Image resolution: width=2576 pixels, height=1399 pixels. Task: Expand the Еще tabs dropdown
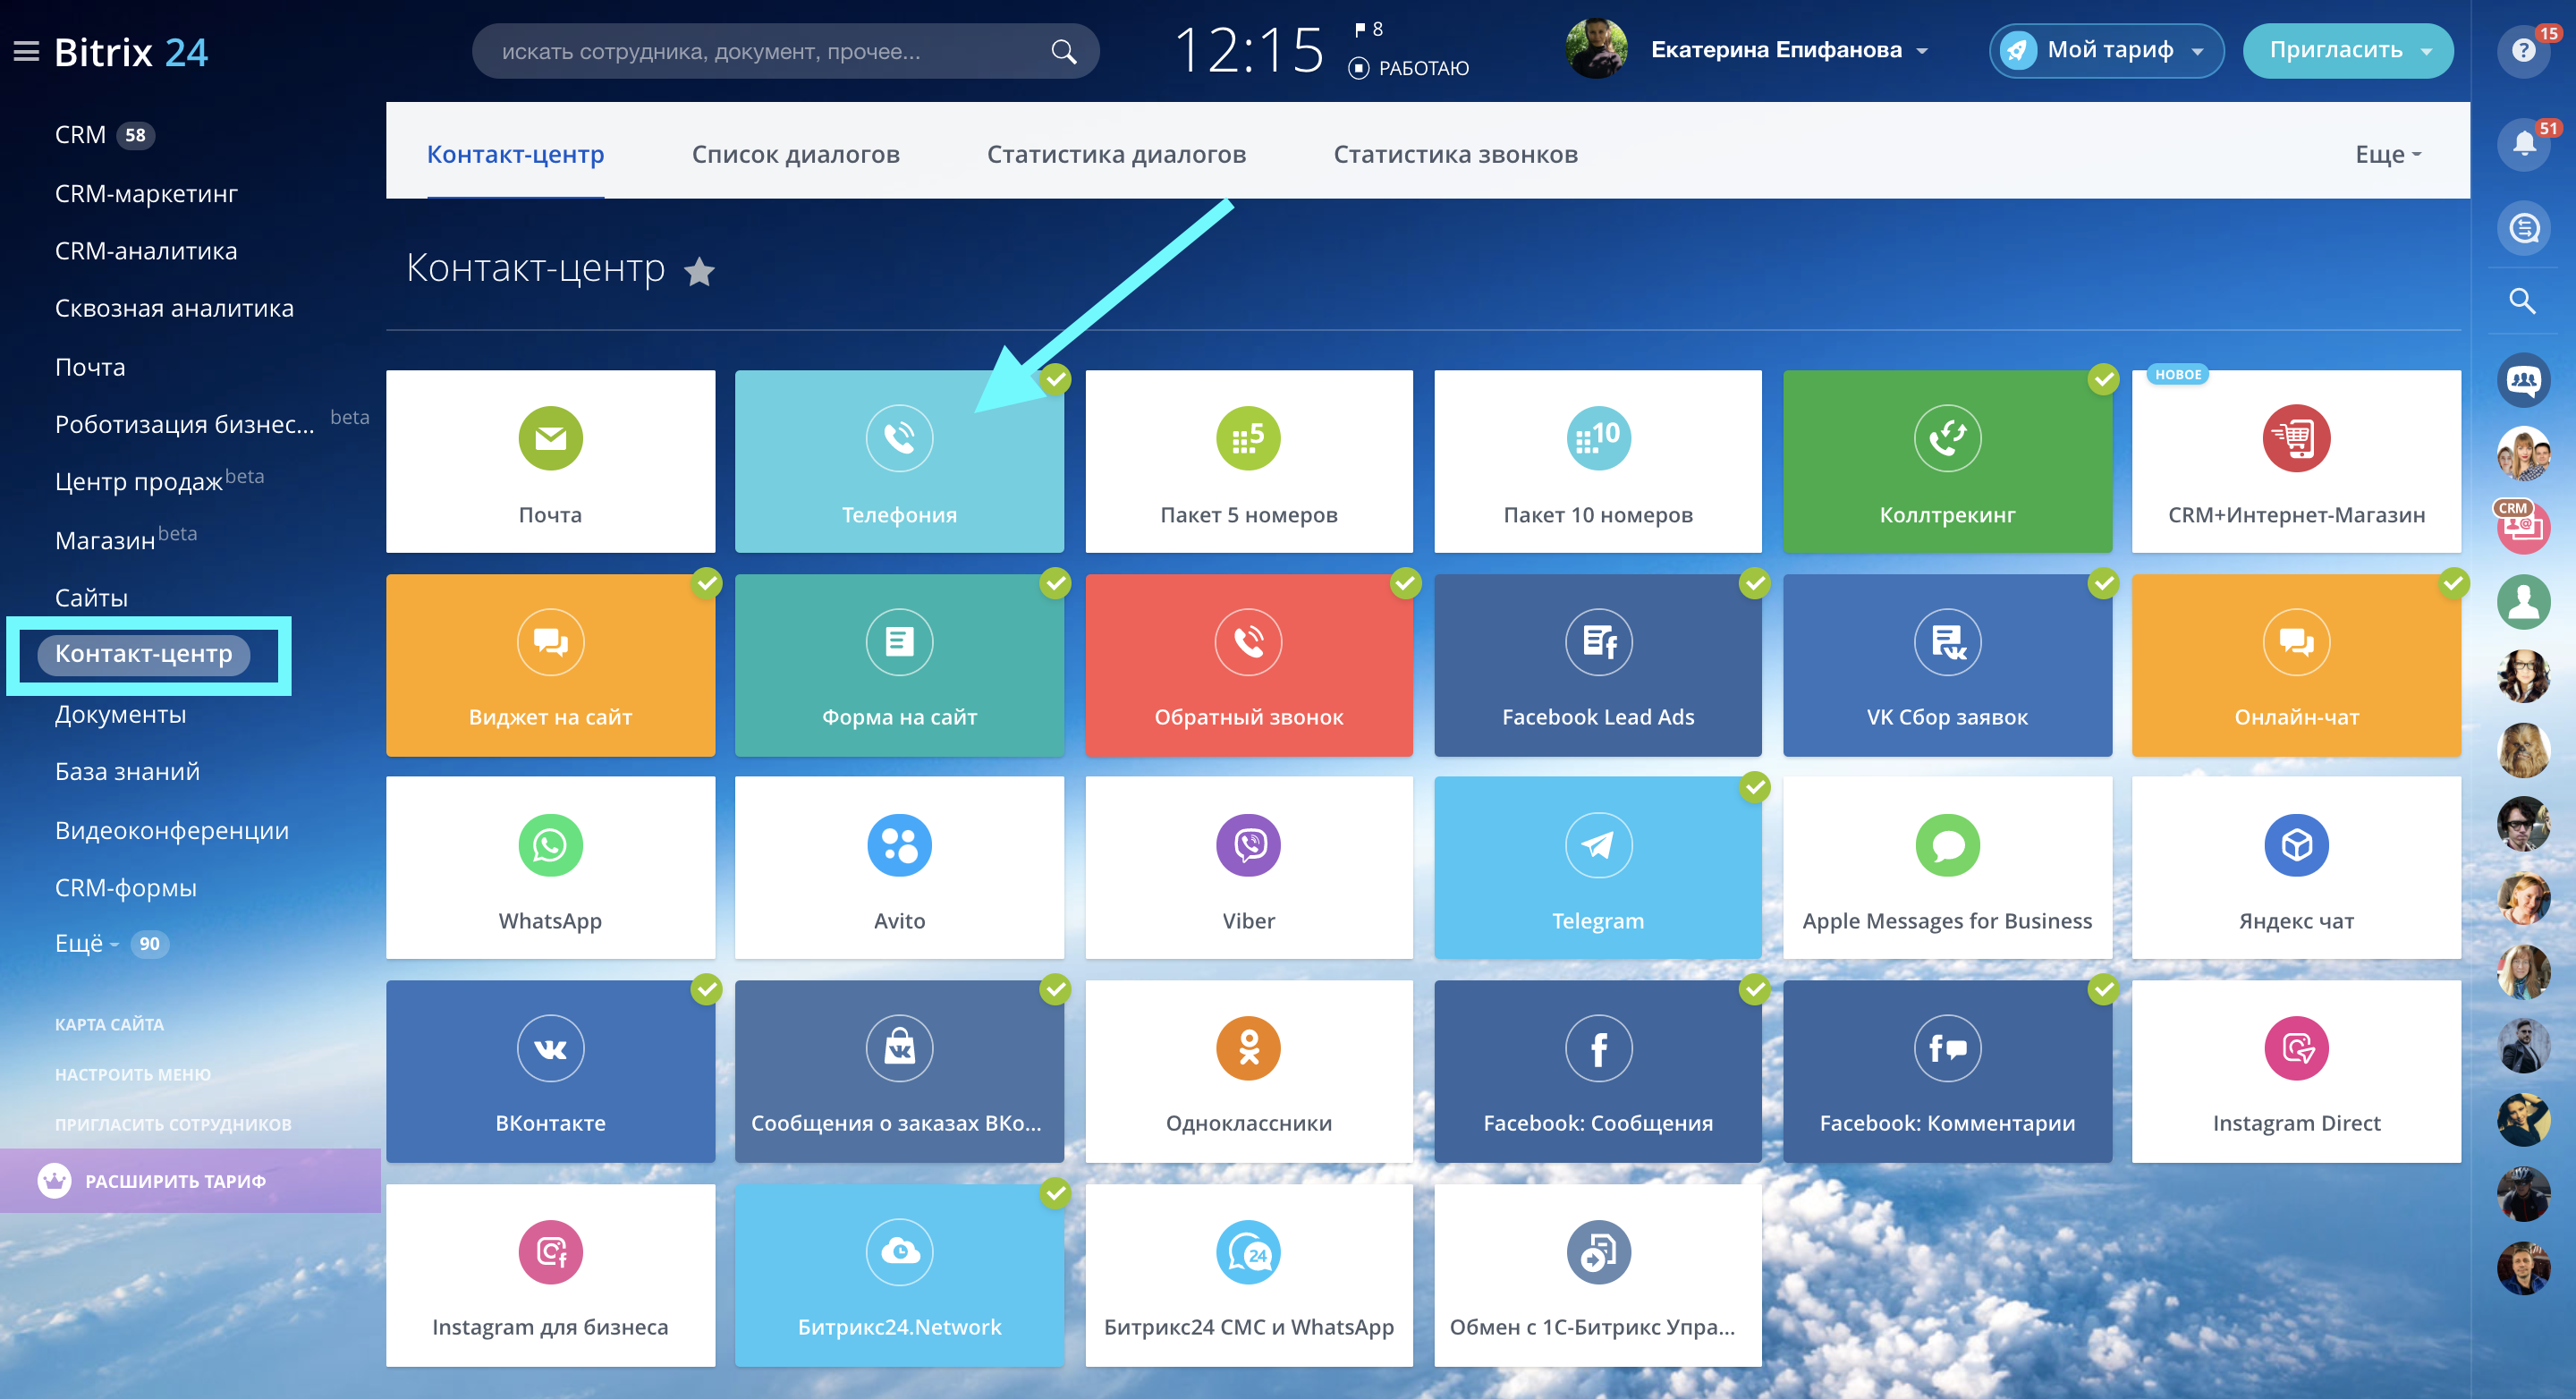(x=2388, y=154)
